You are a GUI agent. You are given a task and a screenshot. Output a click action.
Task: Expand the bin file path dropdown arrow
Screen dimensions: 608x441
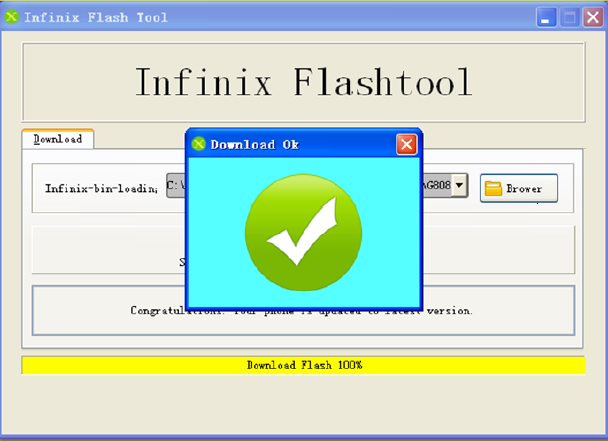click(459, 185)
